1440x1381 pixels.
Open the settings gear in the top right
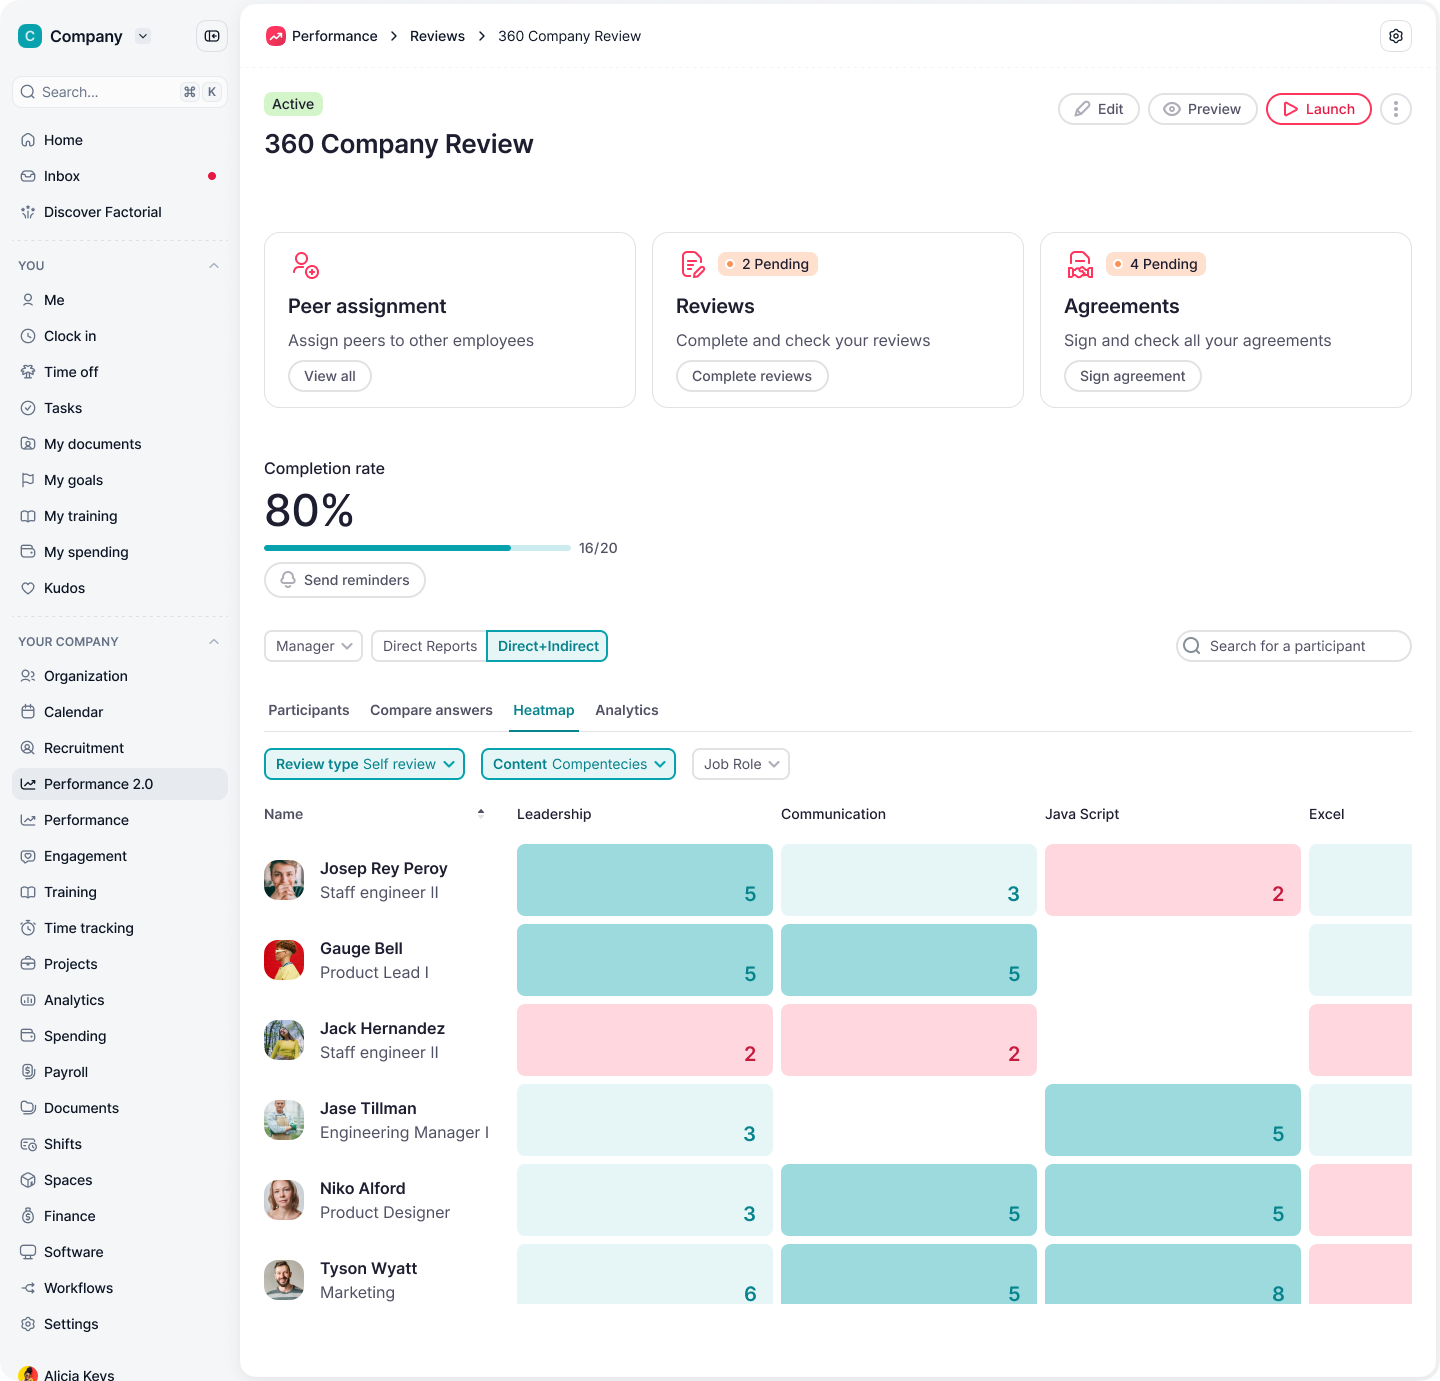click(1396, 36)
